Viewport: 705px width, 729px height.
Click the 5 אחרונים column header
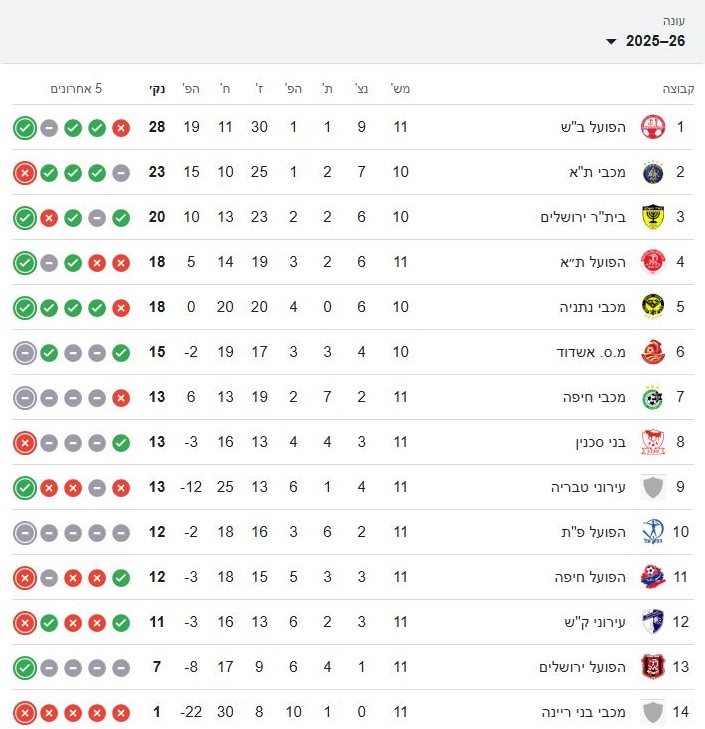[77, 89]
